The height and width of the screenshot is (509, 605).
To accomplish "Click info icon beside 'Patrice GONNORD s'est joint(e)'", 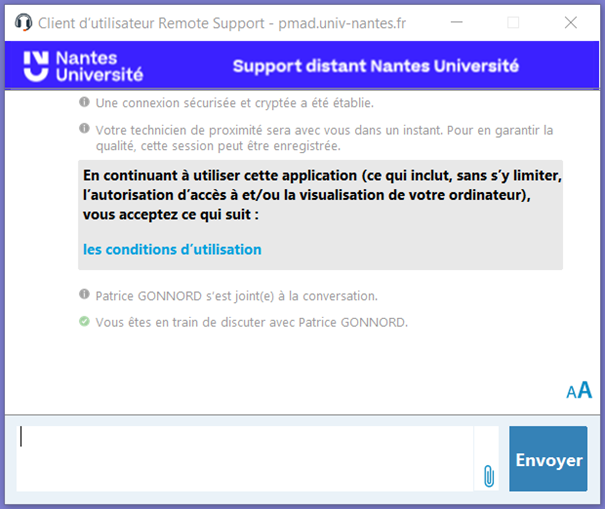I will click(x=85, y=296).
